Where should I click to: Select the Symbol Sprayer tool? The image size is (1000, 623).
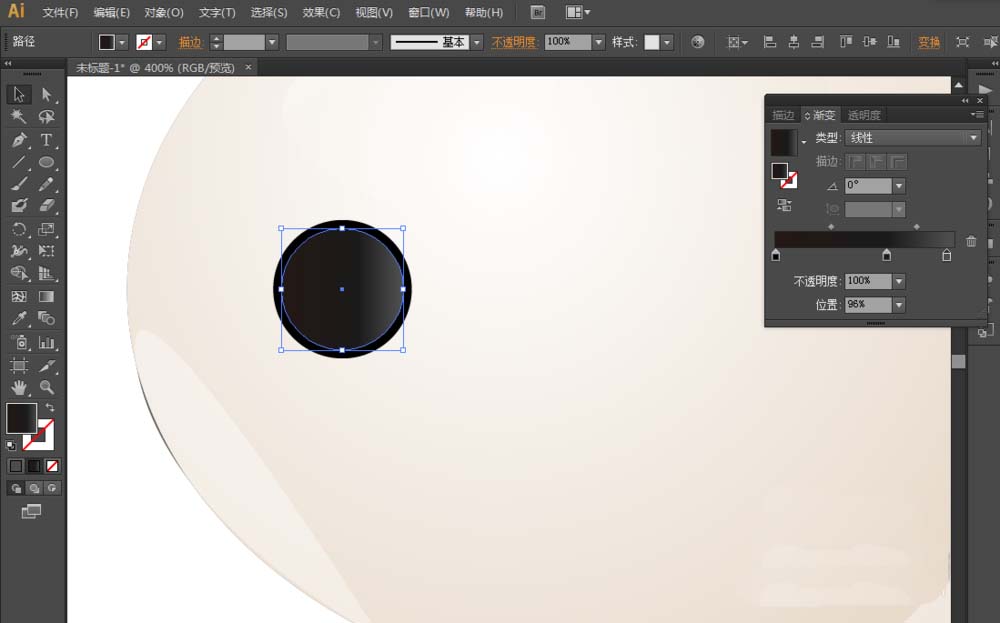pyautogui.click(x=18, y=342)
